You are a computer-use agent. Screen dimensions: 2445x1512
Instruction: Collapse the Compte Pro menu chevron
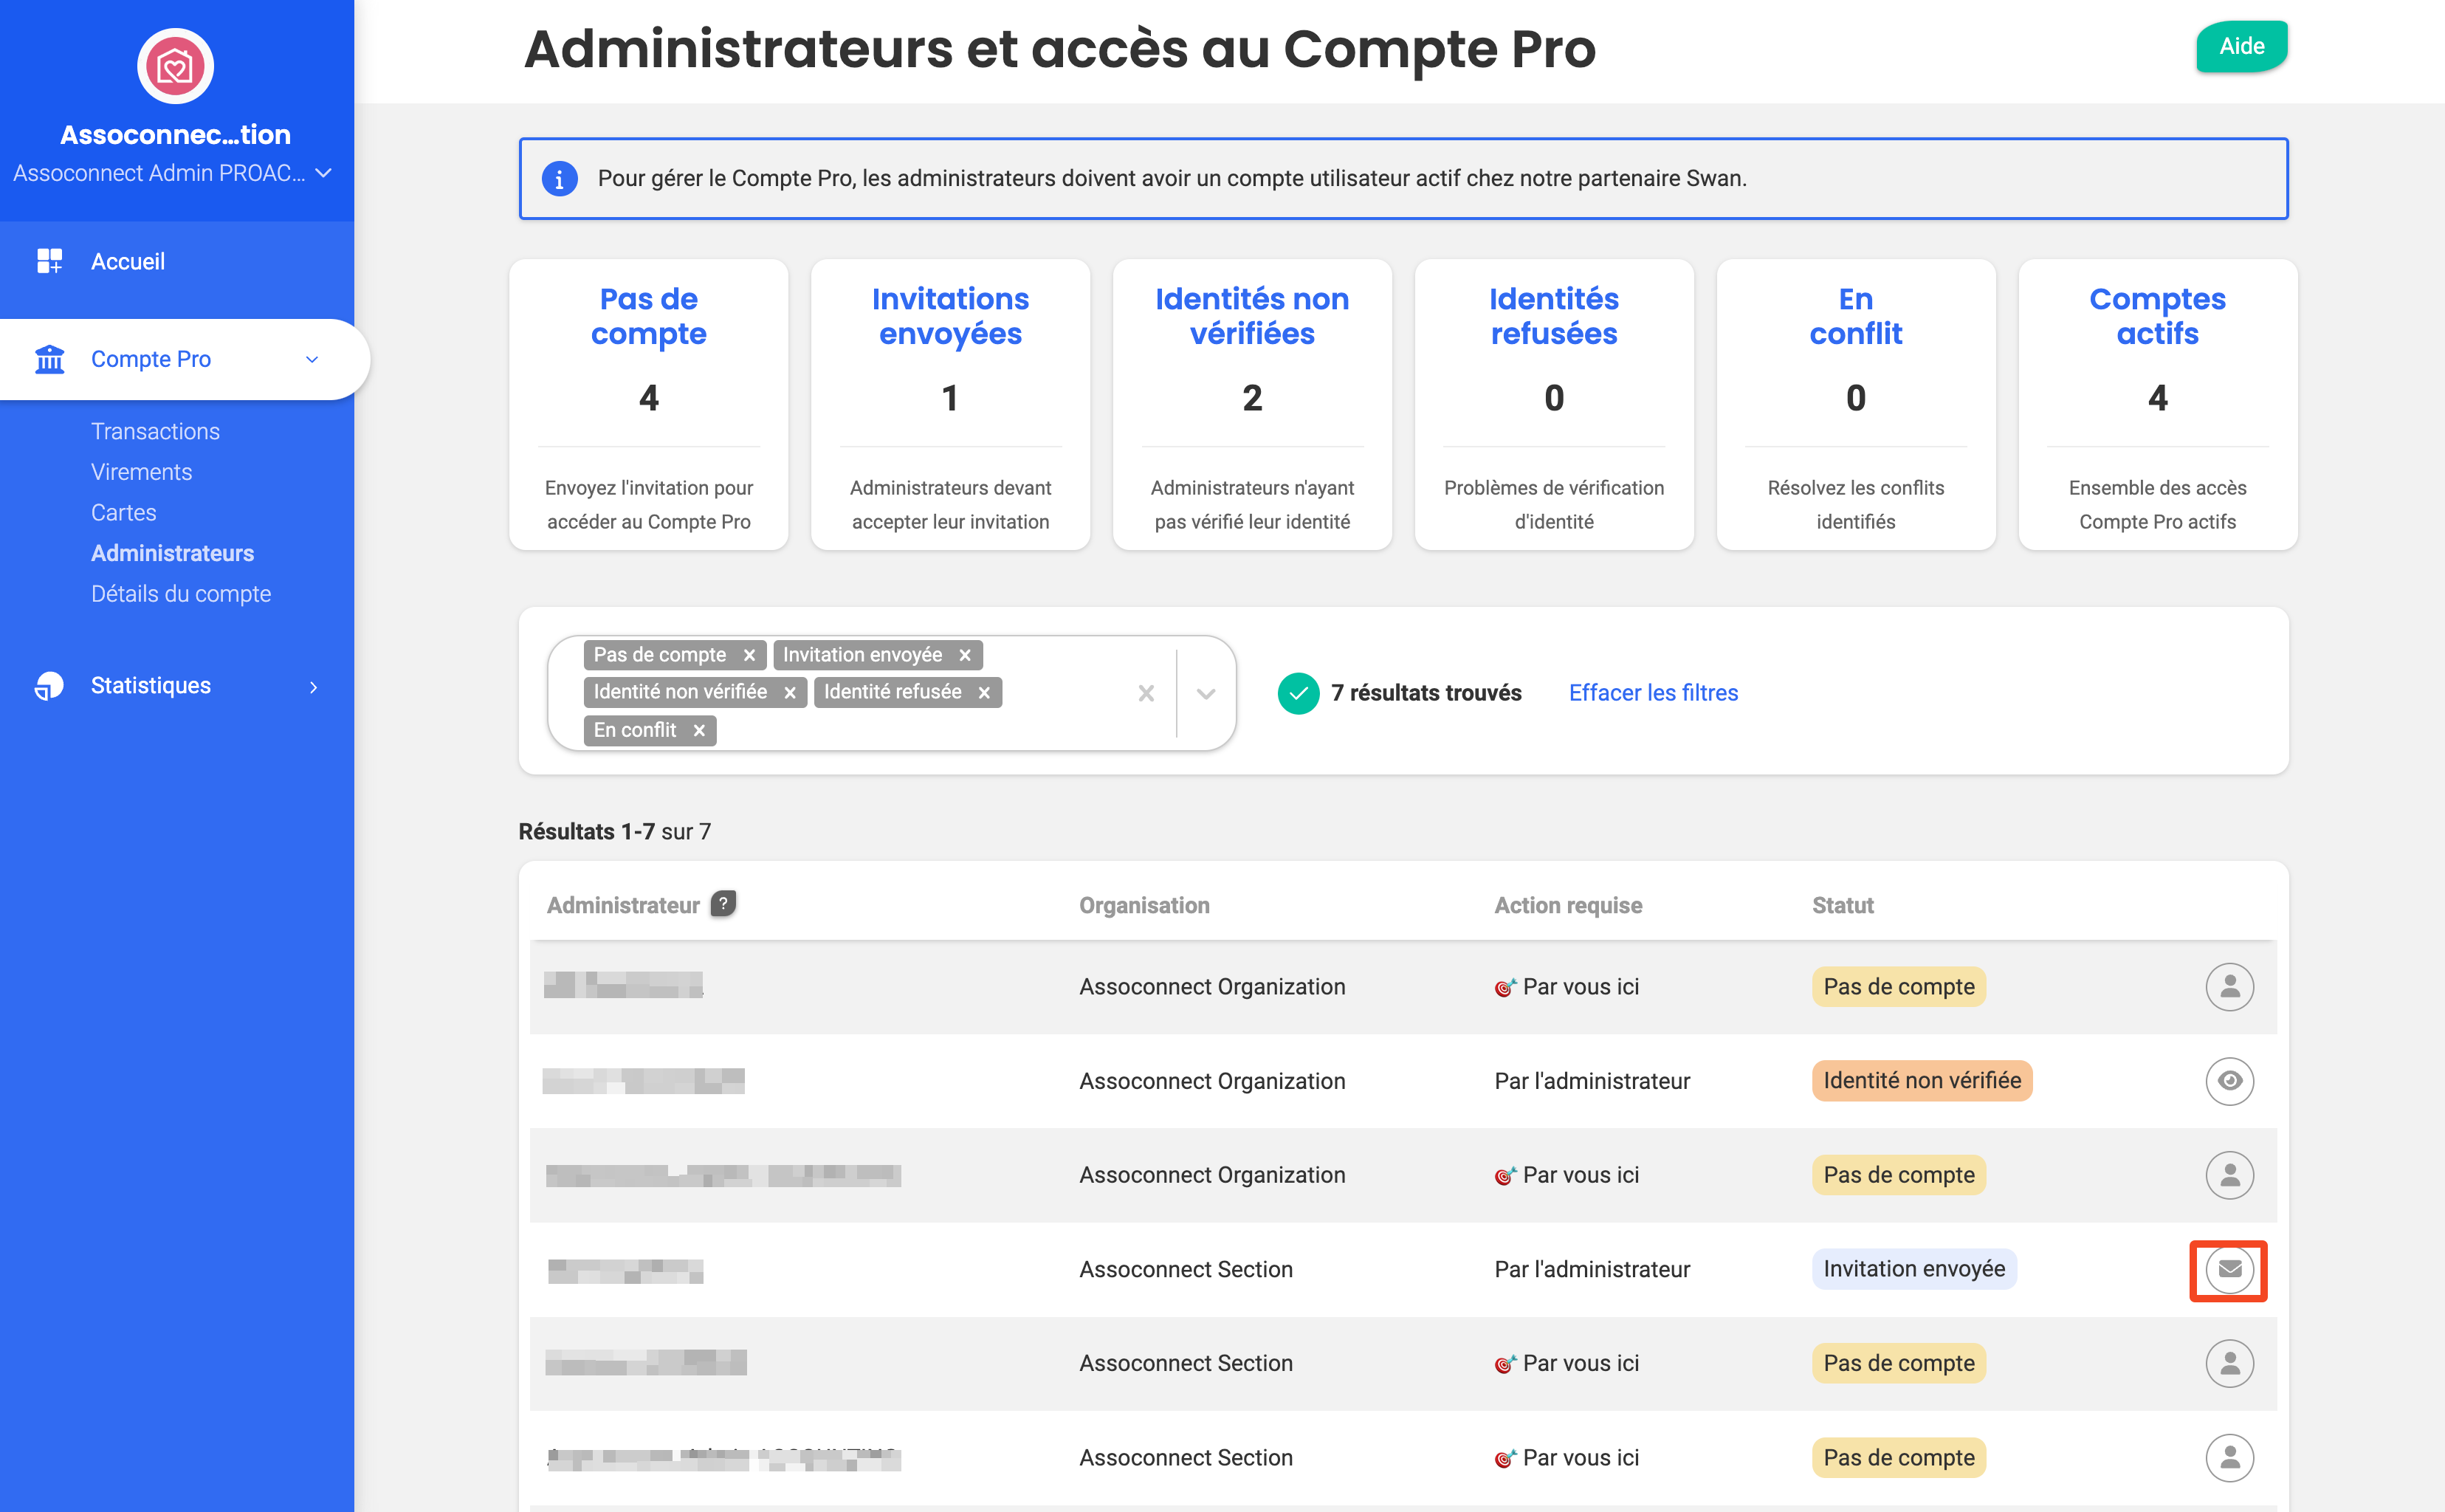pyautogui.click(x=312, y=359)
